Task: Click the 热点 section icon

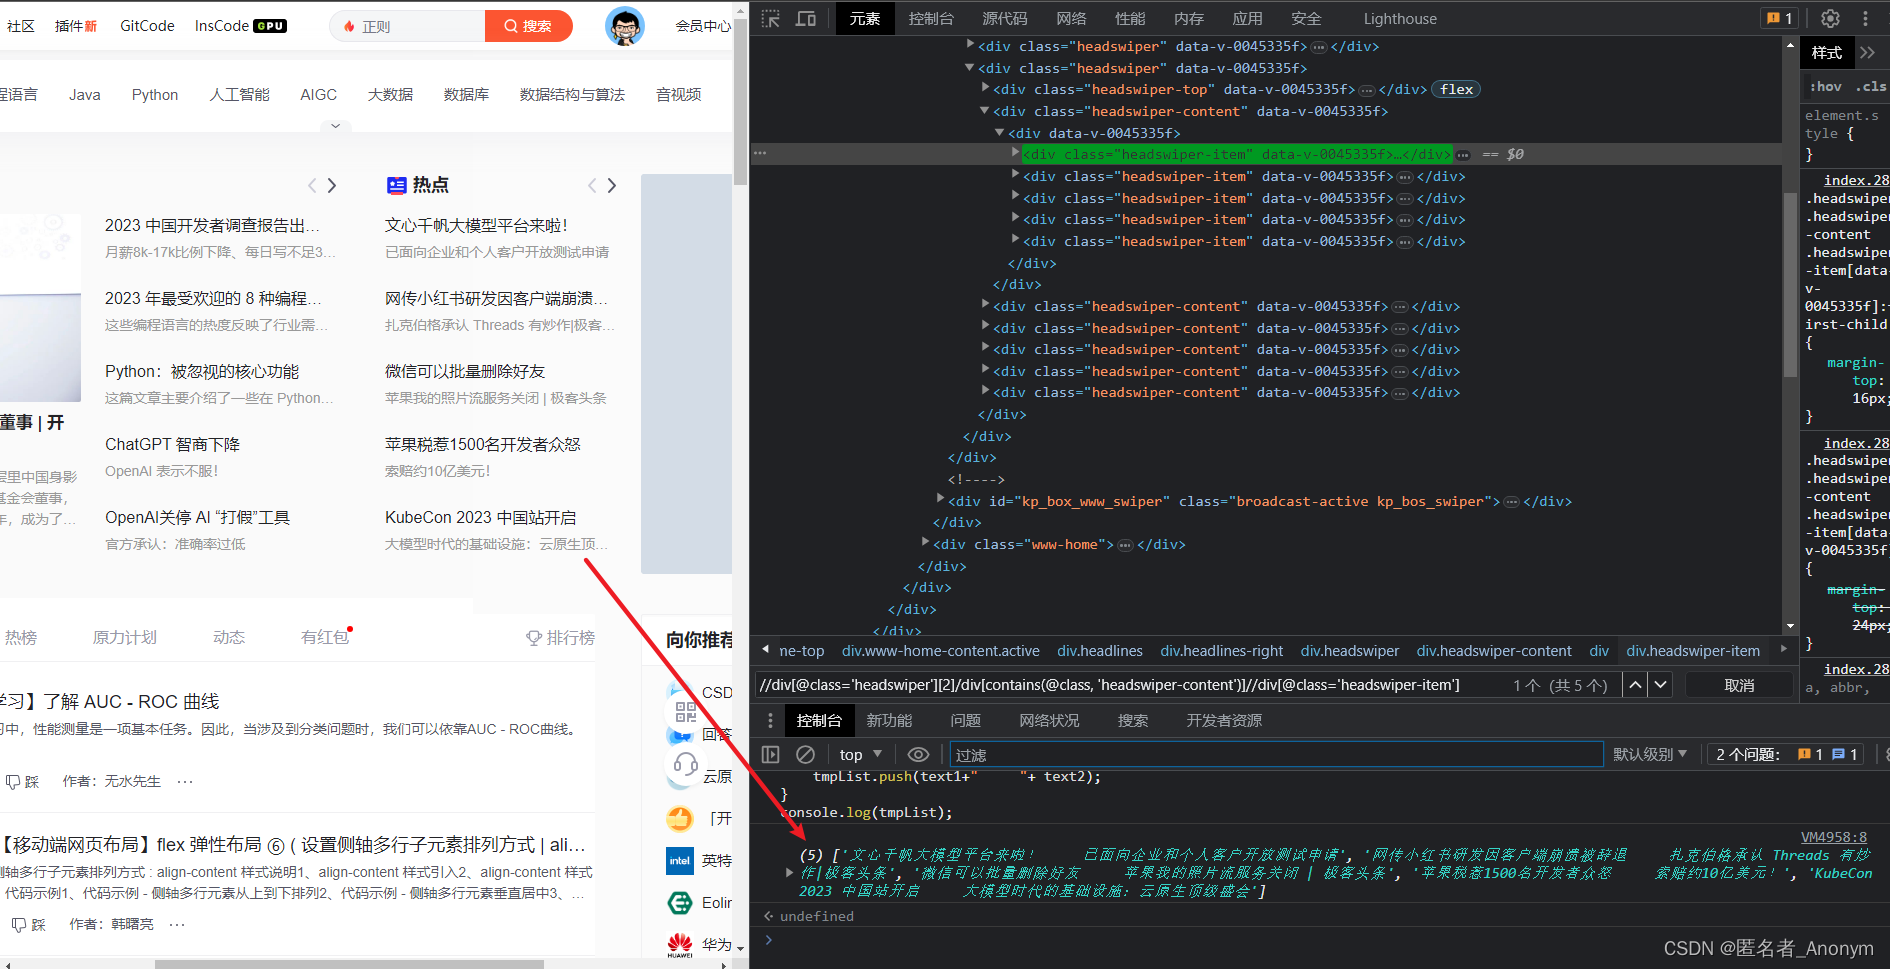Action: (x=397, y=185)
